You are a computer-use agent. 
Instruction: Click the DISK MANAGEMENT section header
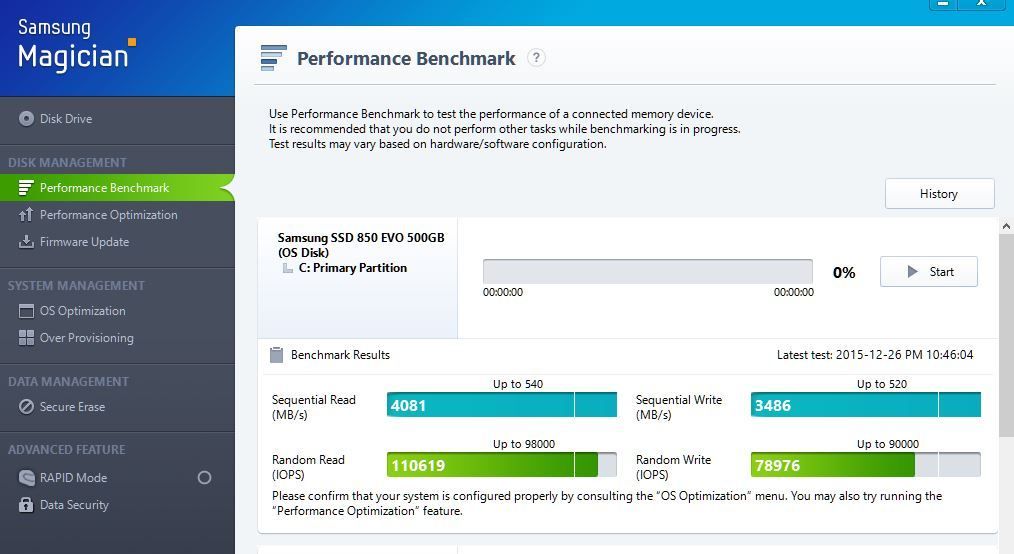click(67, 163)
